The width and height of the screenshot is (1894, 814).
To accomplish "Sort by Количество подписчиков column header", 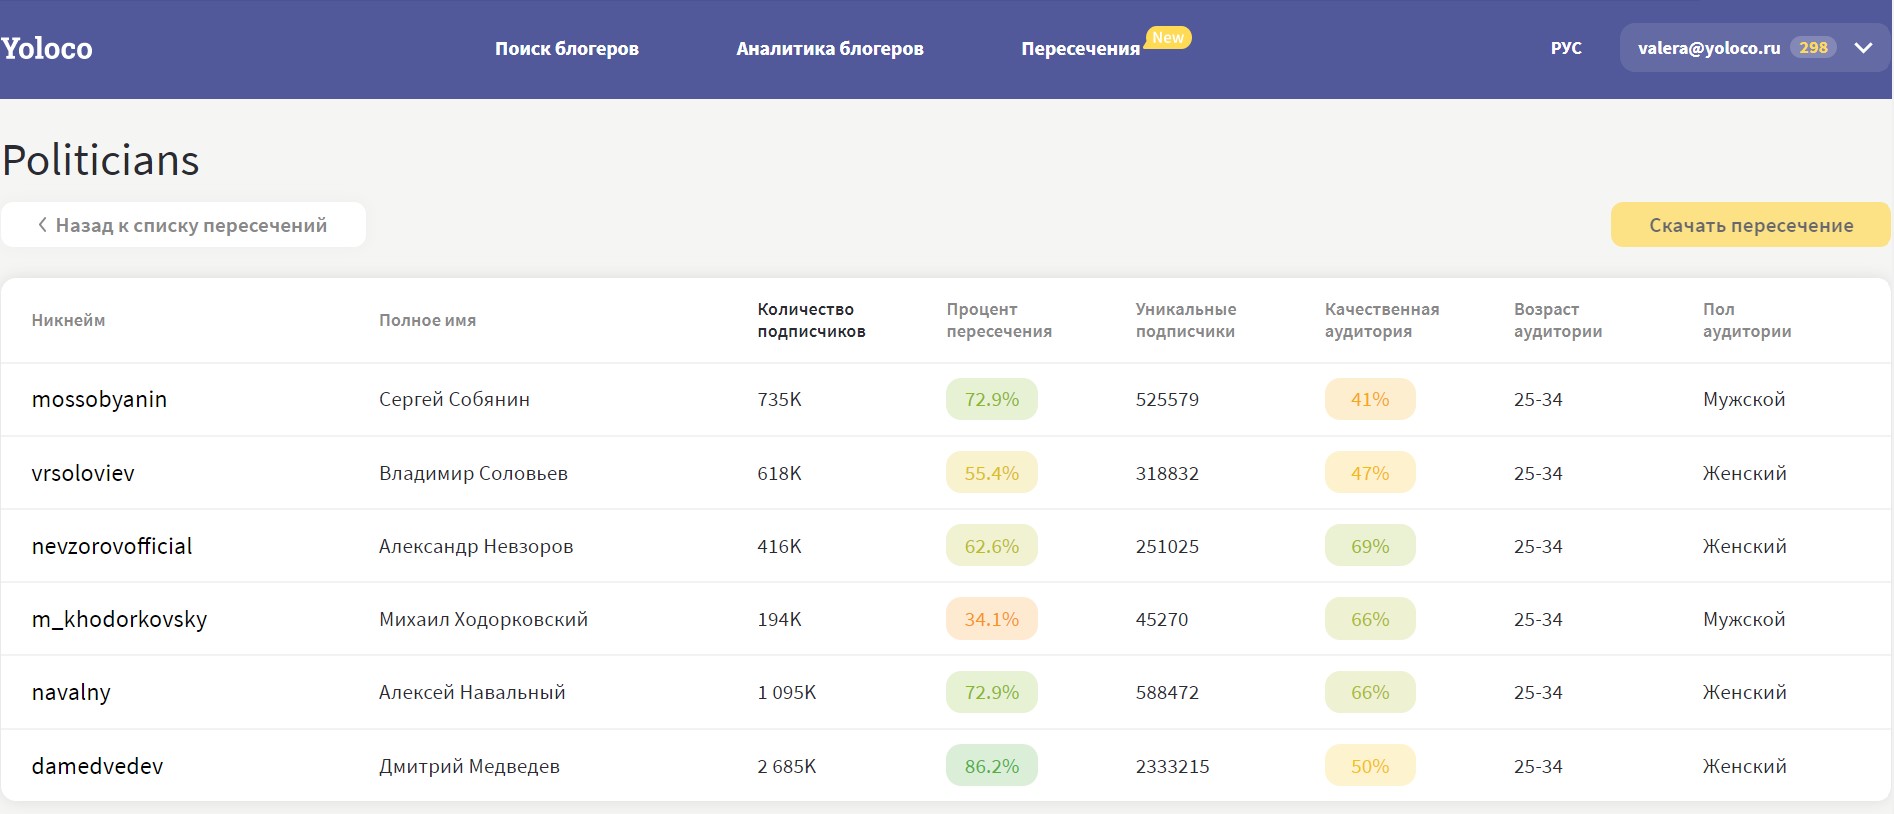I will 811,320.
